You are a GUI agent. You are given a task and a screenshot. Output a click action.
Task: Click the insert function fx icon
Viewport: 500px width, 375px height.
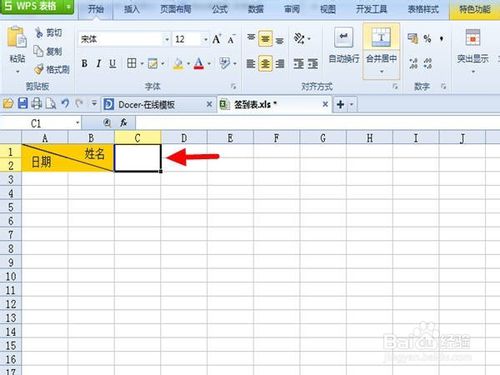coord(124,123)
